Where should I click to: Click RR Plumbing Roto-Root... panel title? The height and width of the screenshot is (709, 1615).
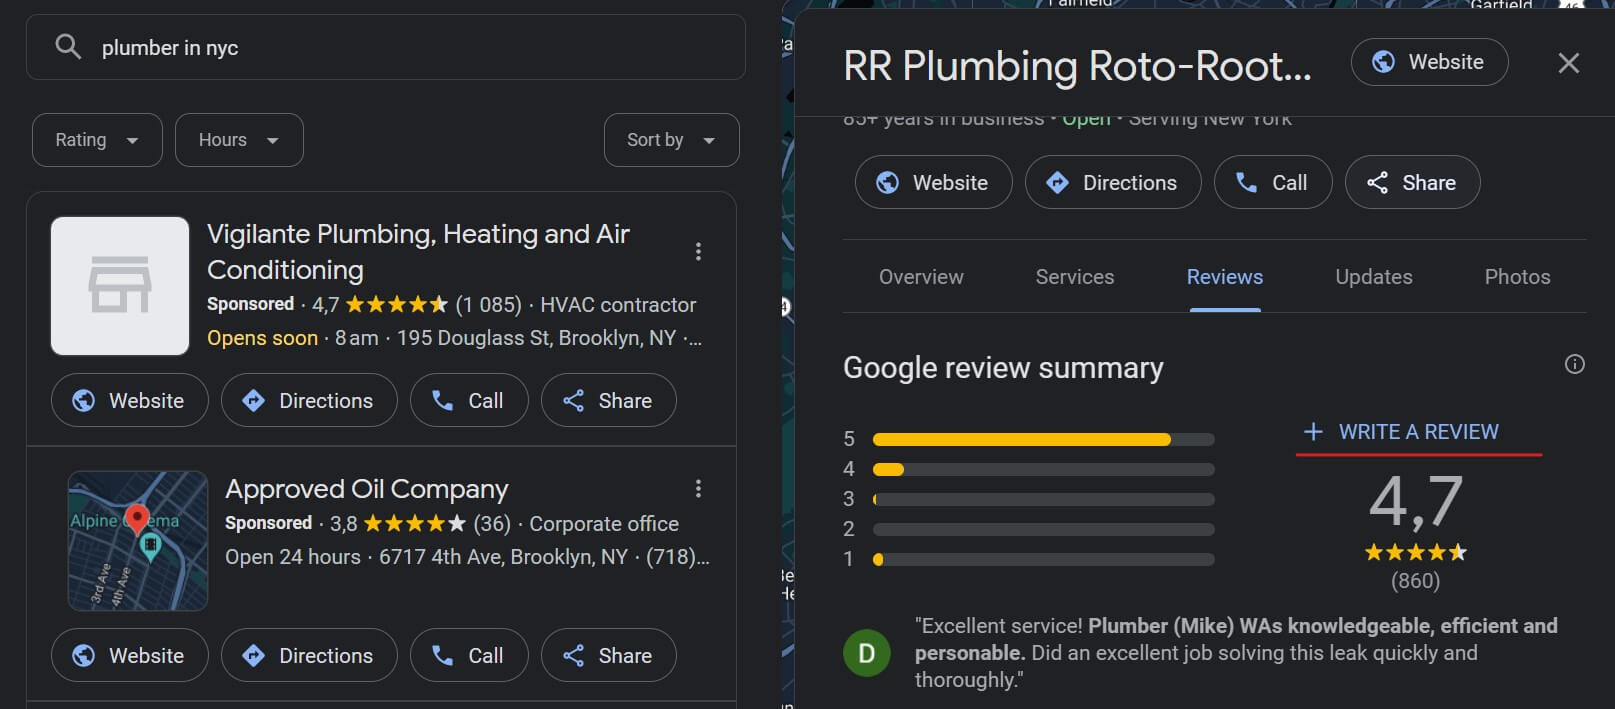pos(1077,66)
